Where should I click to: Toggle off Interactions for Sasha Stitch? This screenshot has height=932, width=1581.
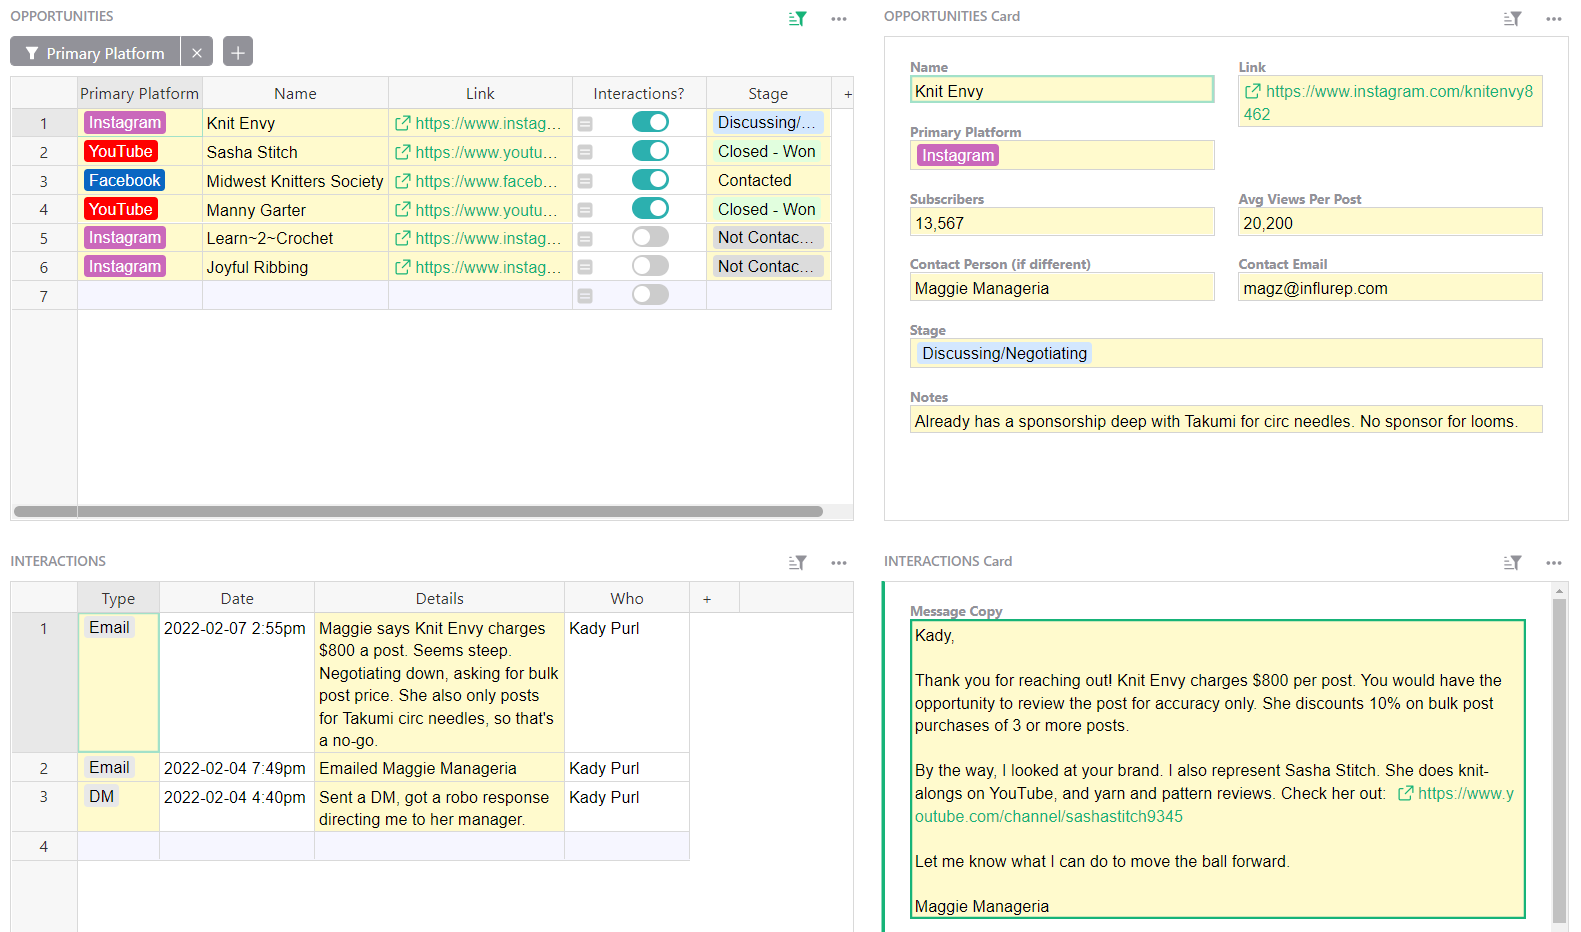point(650,151)
